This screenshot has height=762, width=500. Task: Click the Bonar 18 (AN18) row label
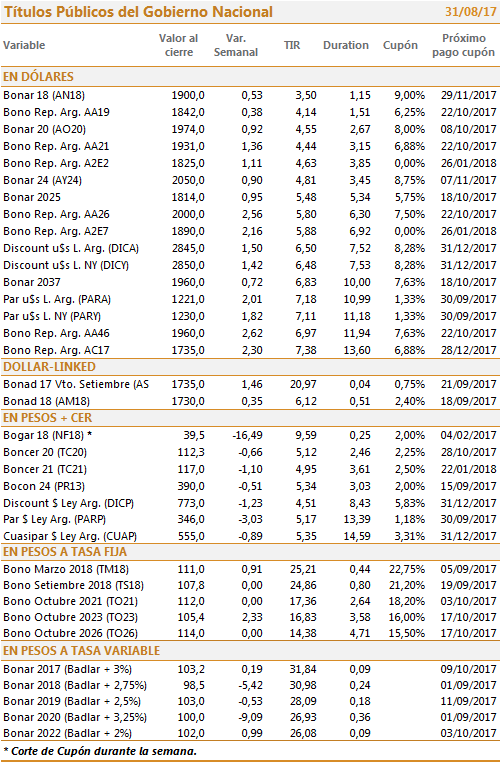[44, 95]
